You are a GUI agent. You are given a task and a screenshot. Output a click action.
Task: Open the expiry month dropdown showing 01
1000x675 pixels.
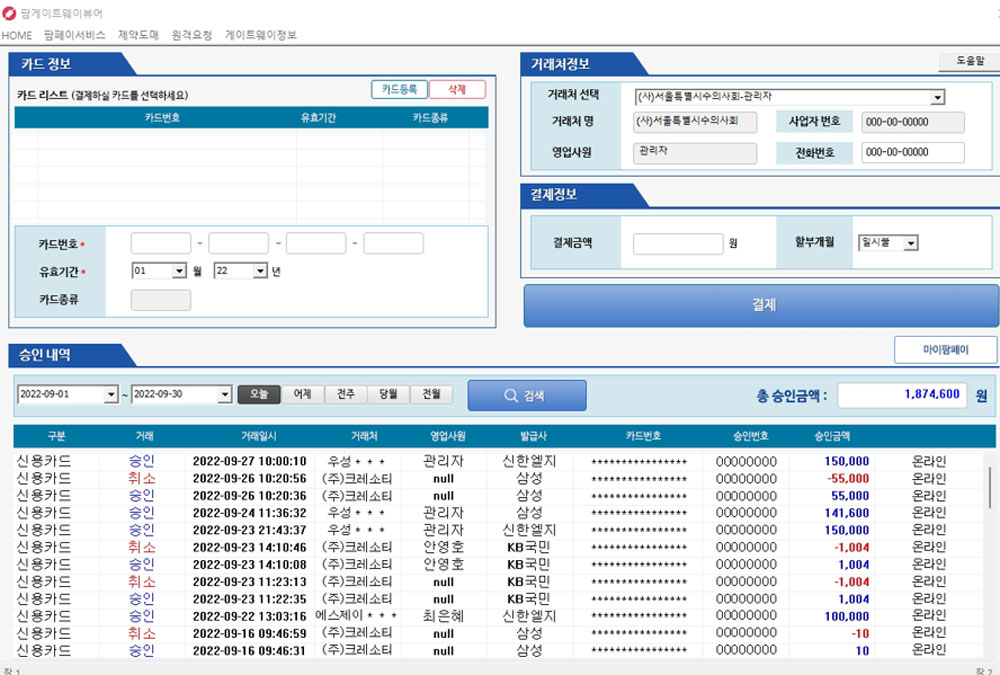pos(179,271)
